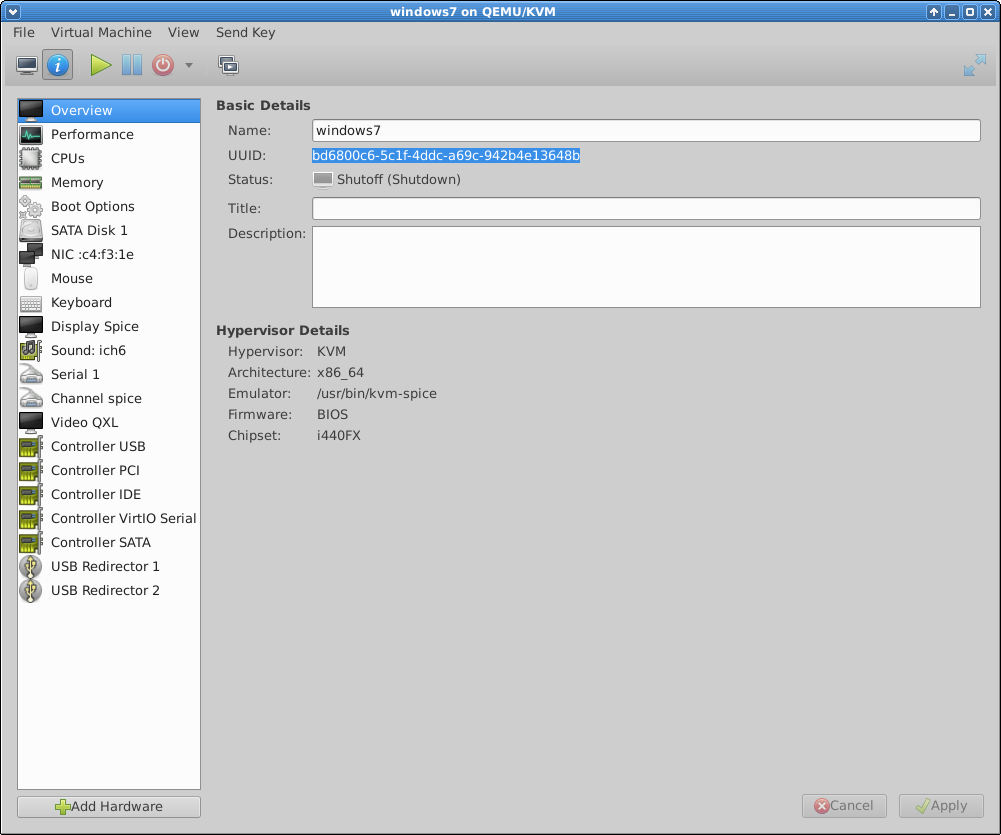Viewport: 1001px width, 835px height.
Task: Select Mouse device
Action: [109, 278]
